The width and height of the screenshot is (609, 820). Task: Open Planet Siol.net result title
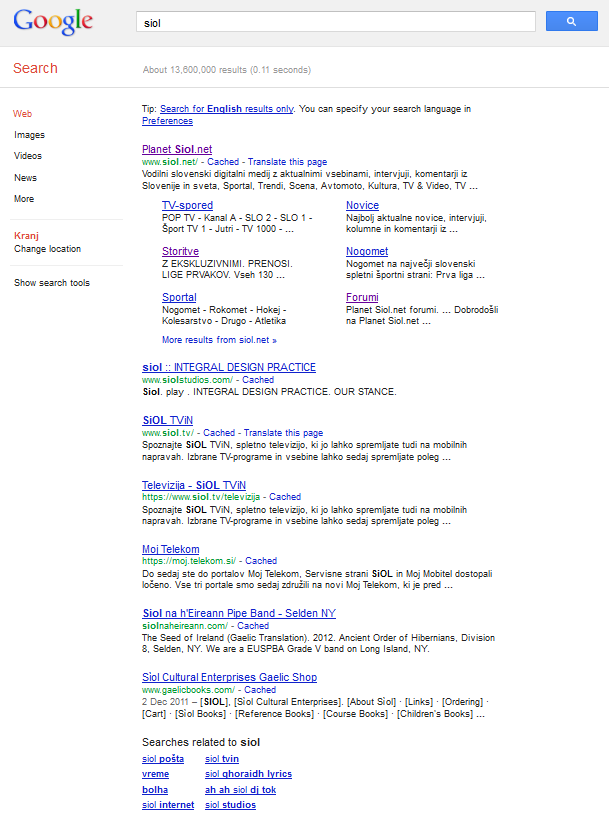click(177, 149)
